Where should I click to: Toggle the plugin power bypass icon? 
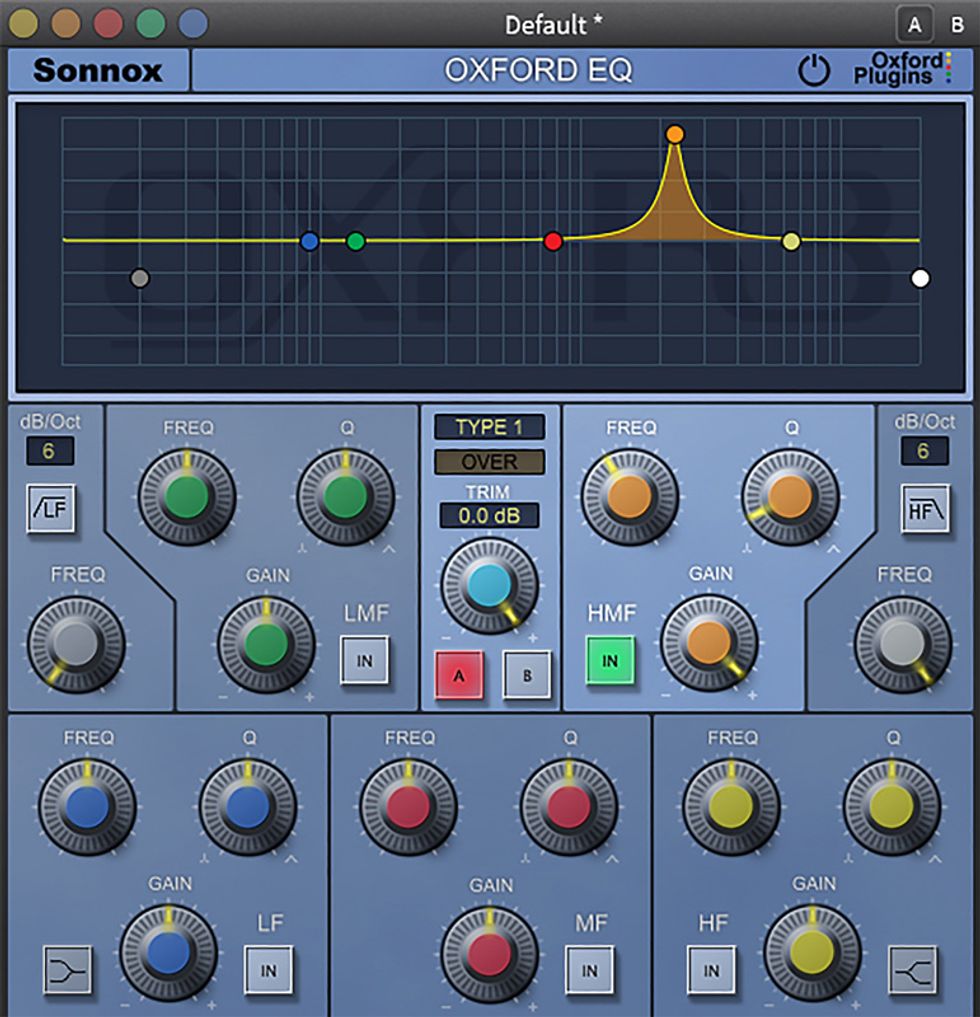click(x=813, y=70)
